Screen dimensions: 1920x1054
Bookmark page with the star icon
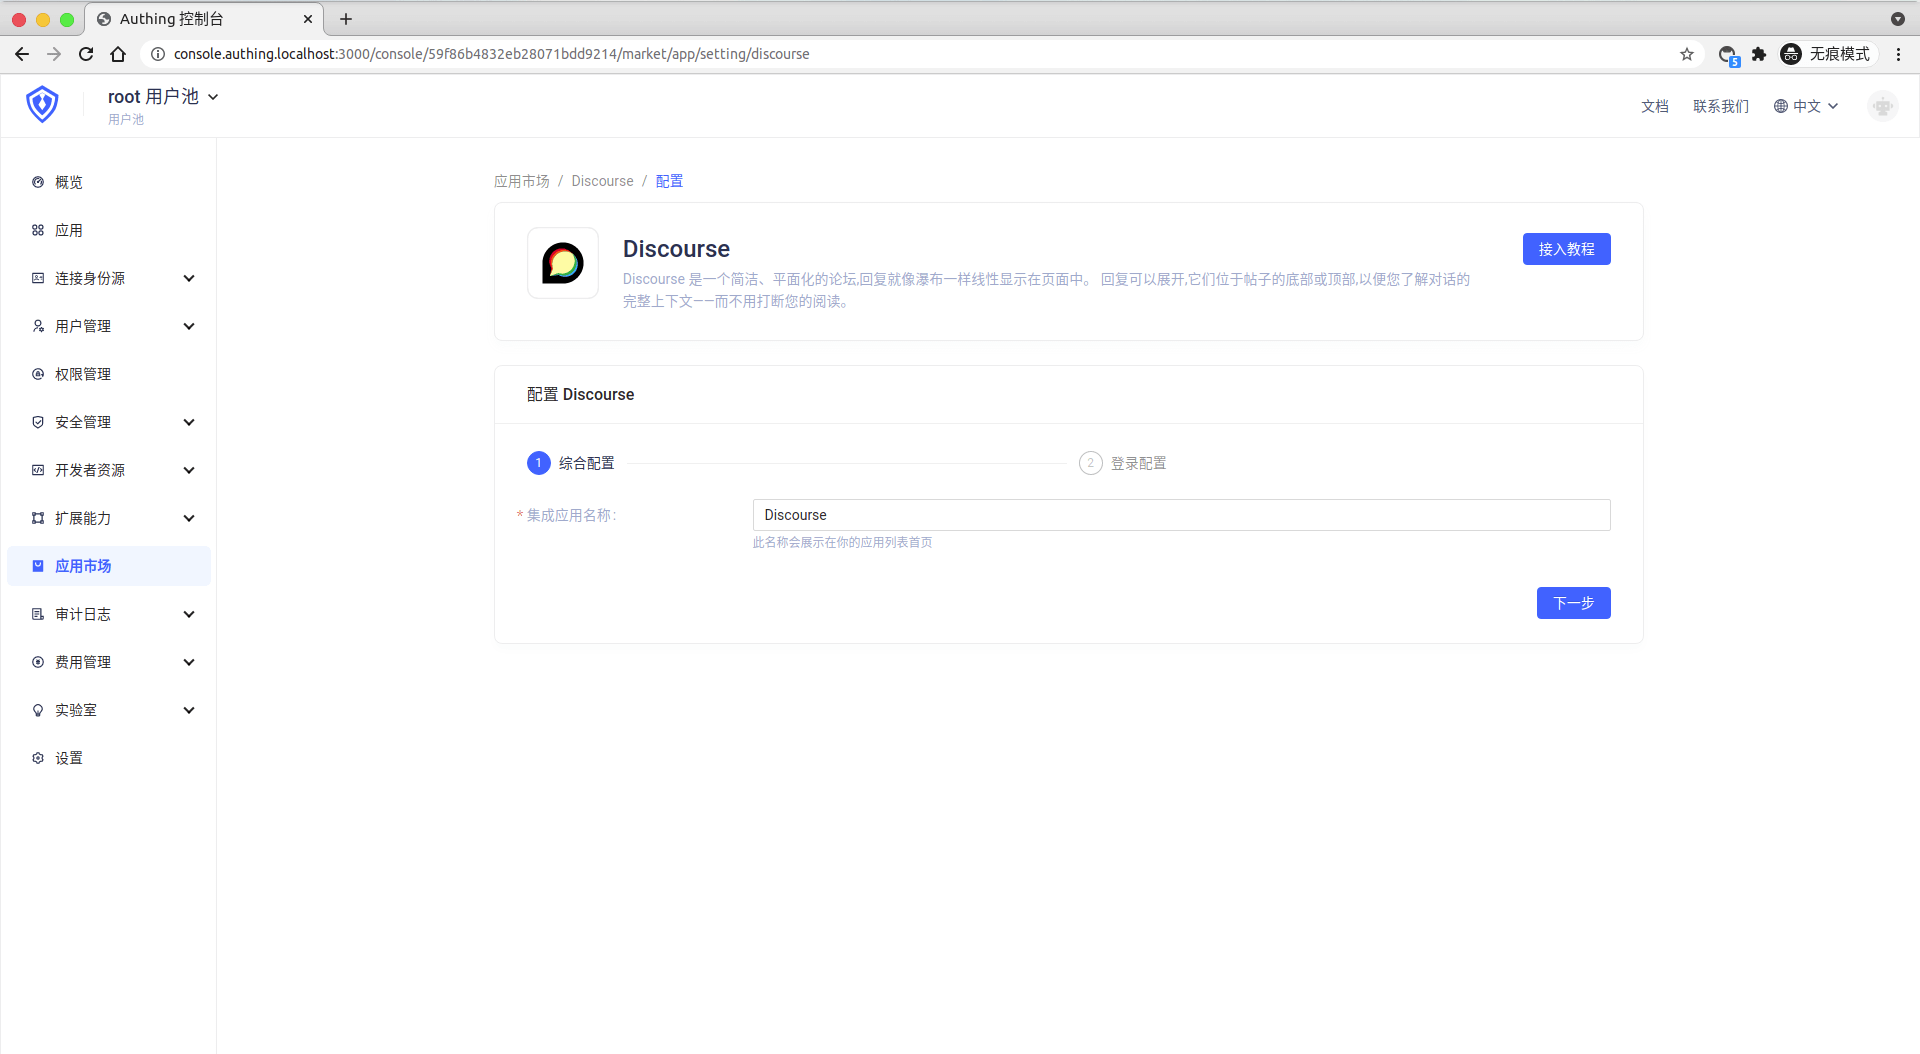[x=1687, y=54]
